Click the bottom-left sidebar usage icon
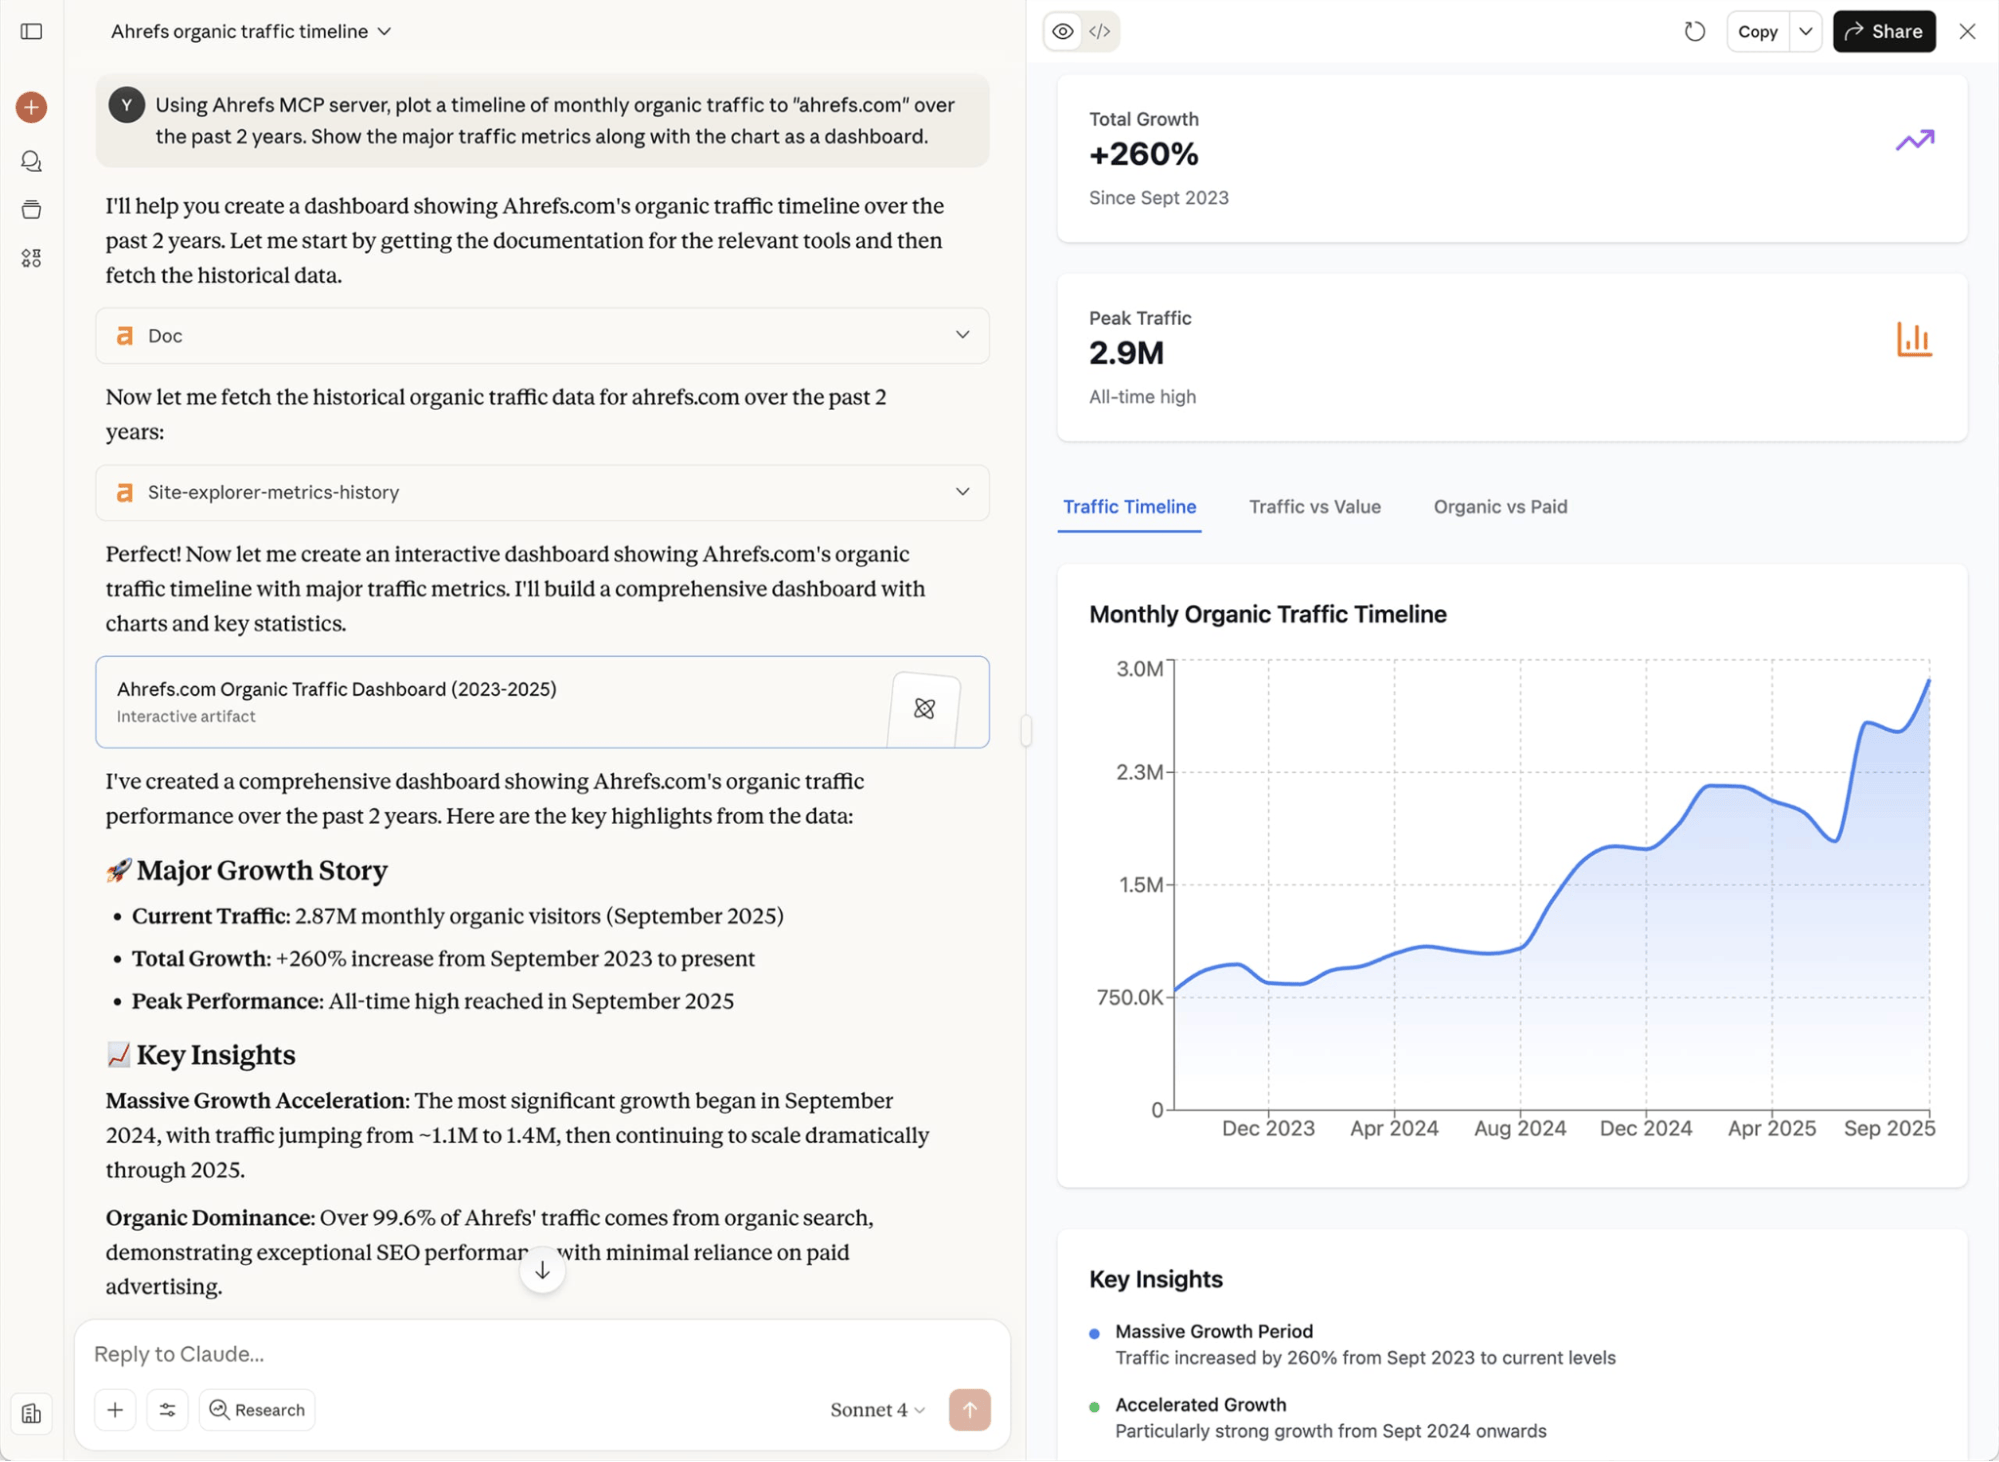This screenshot has height=1462, width=1999. click(x=31, y=1413)
